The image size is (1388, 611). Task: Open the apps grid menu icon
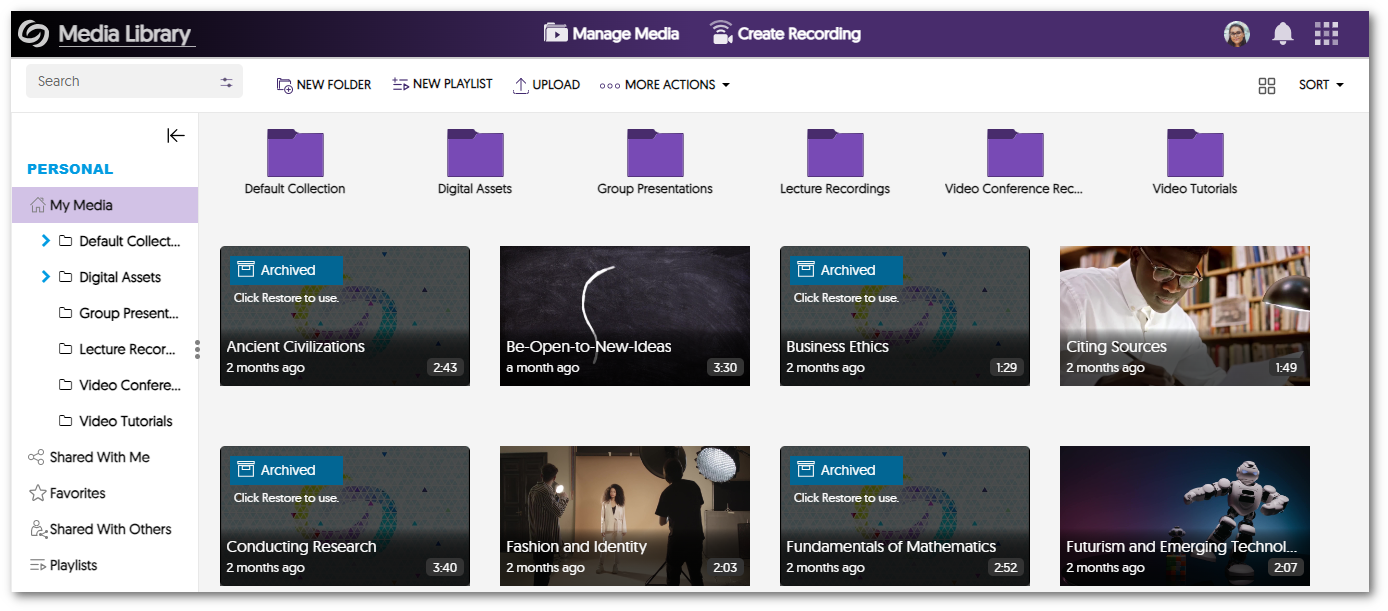[1326, 34]
